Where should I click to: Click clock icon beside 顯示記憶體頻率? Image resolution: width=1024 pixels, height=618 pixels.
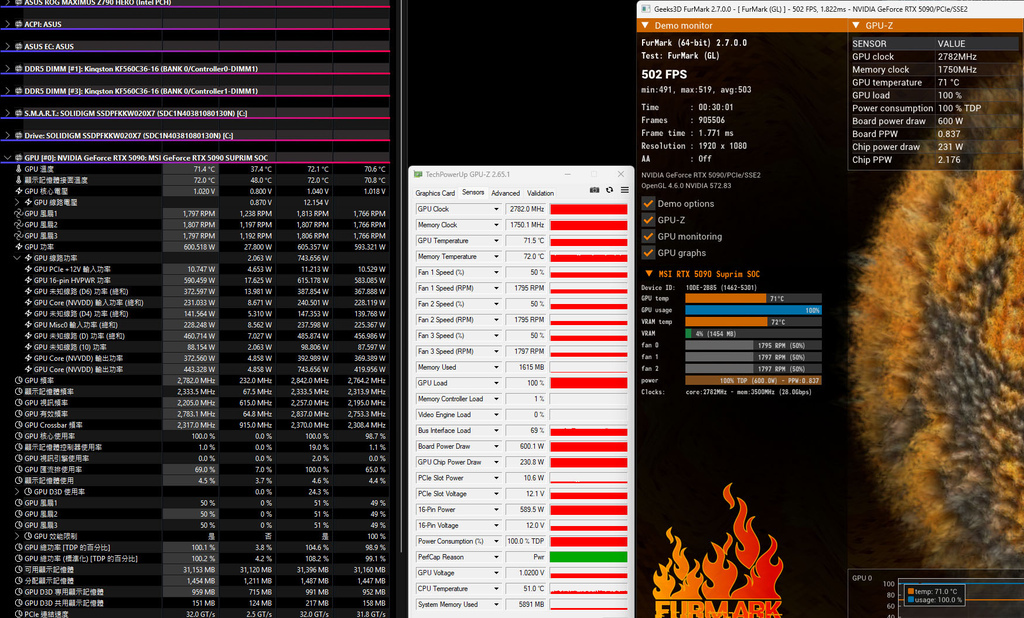18,391
